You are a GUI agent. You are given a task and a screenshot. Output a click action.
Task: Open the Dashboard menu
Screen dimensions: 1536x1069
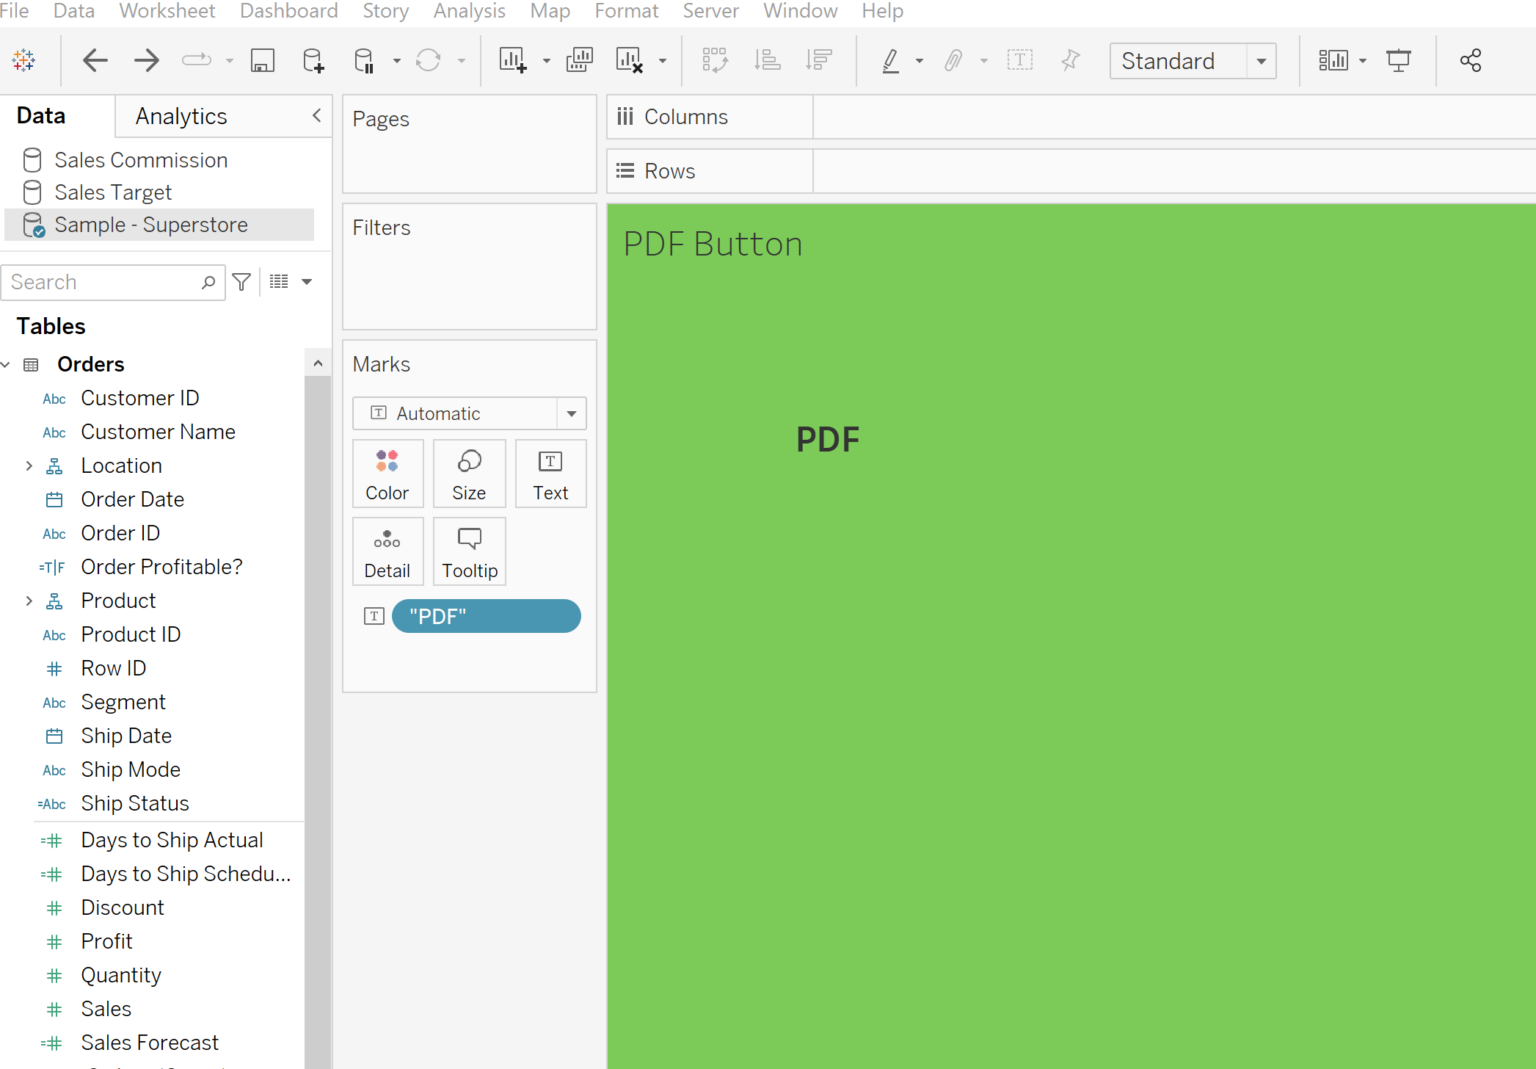[288, 11]
